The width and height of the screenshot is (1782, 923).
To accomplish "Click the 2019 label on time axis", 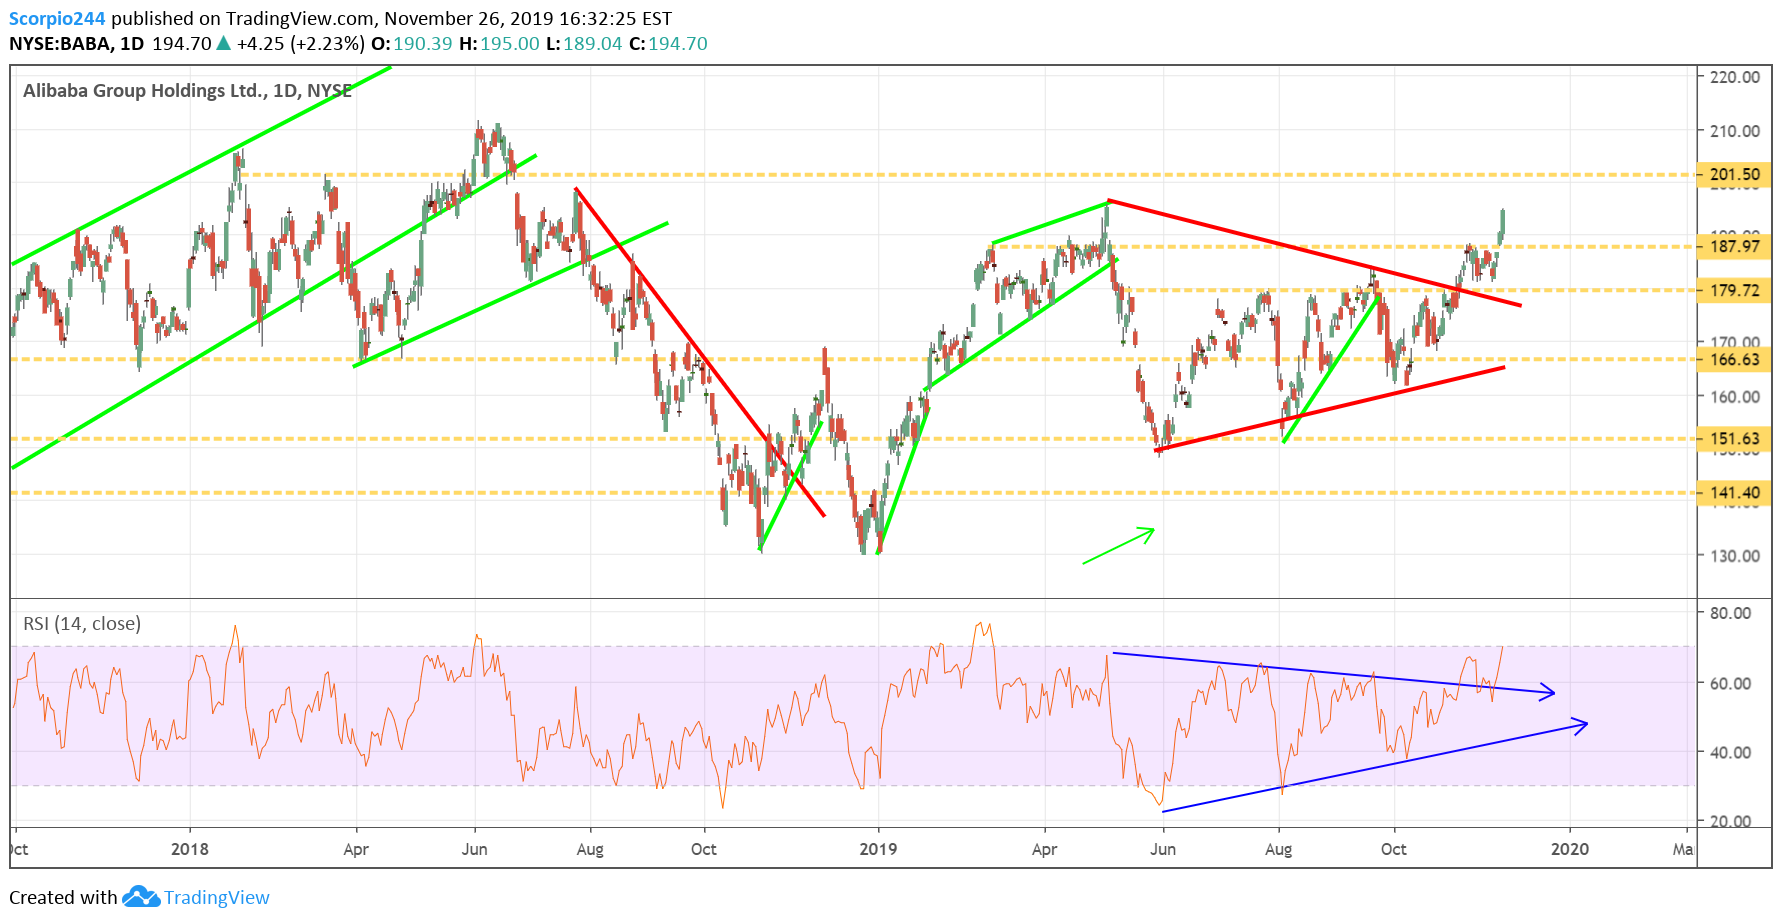I will tap(879, 849).
